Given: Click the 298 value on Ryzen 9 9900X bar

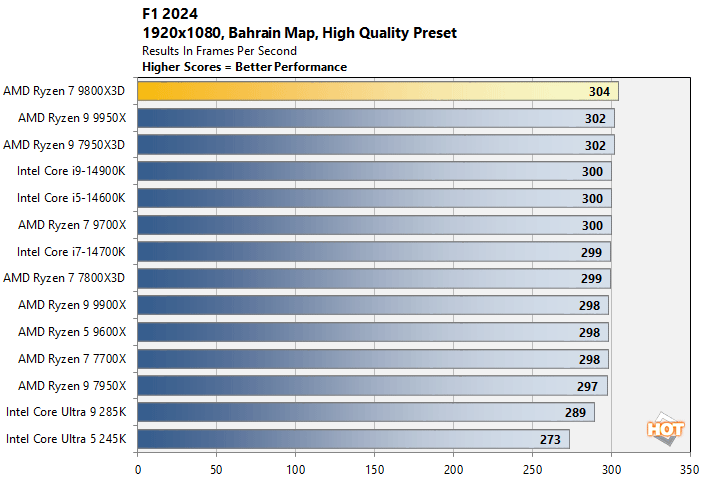Looking at the screenshot, I should pos(589,306).
